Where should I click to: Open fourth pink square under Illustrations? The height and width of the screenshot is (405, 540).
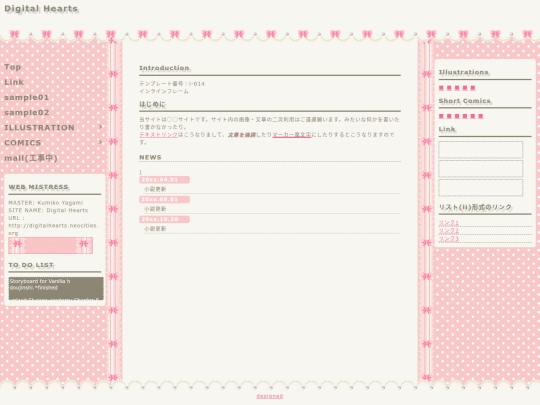465,88
